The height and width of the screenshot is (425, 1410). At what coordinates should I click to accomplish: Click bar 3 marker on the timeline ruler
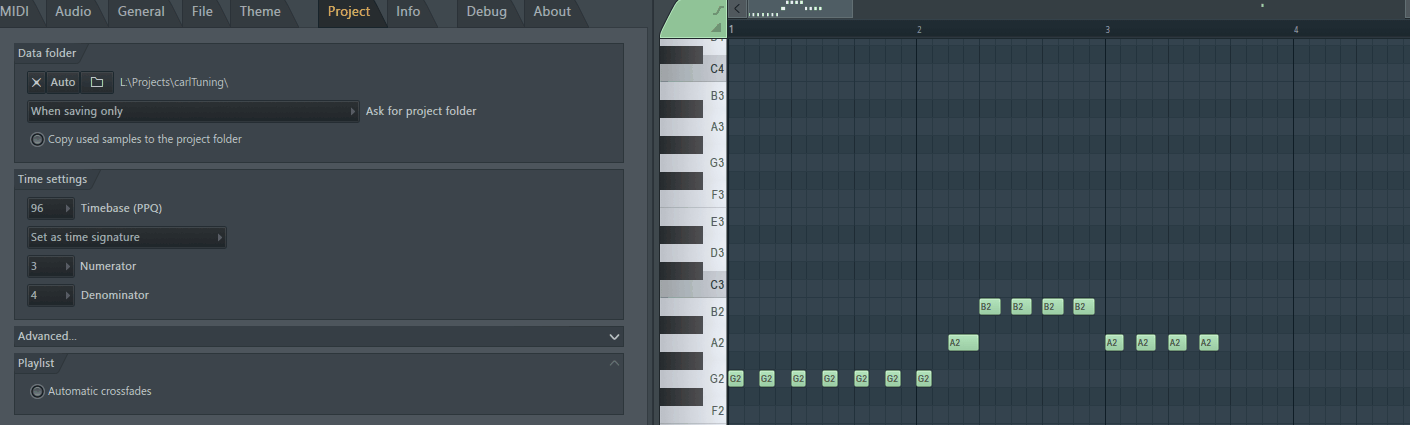point(1107,30)
